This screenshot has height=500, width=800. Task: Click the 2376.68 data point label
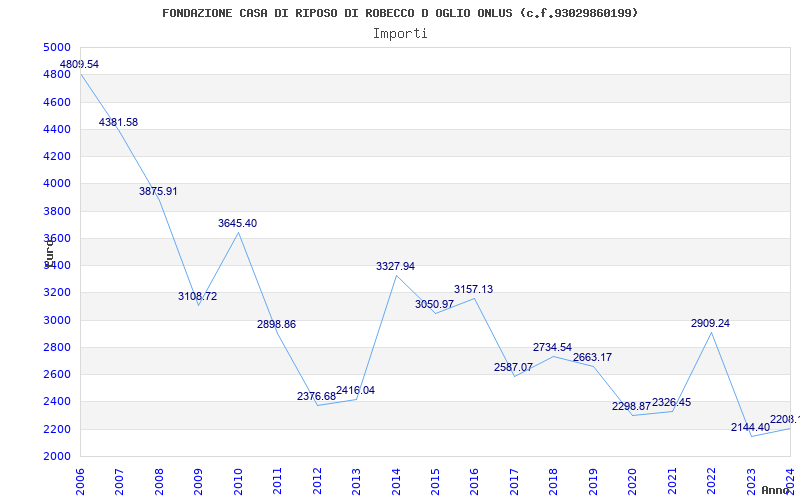[x=316, y=396]
